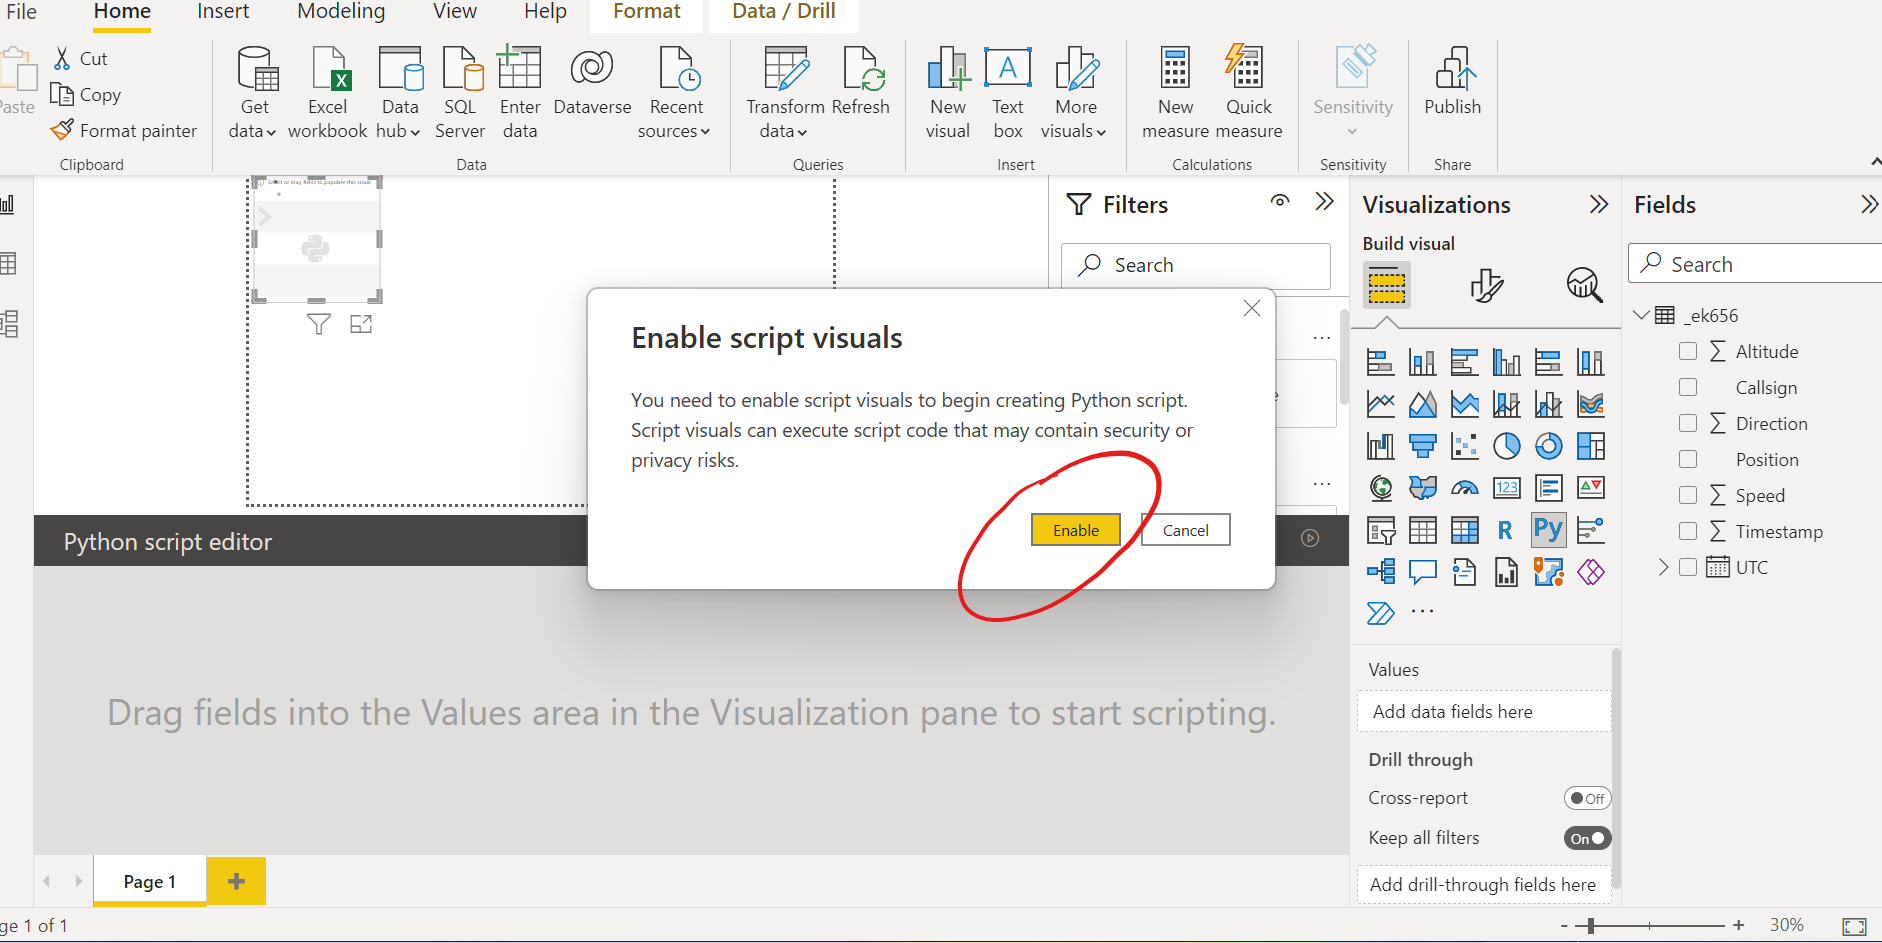Check the Altitude field checkbox

coord(1688,351)
